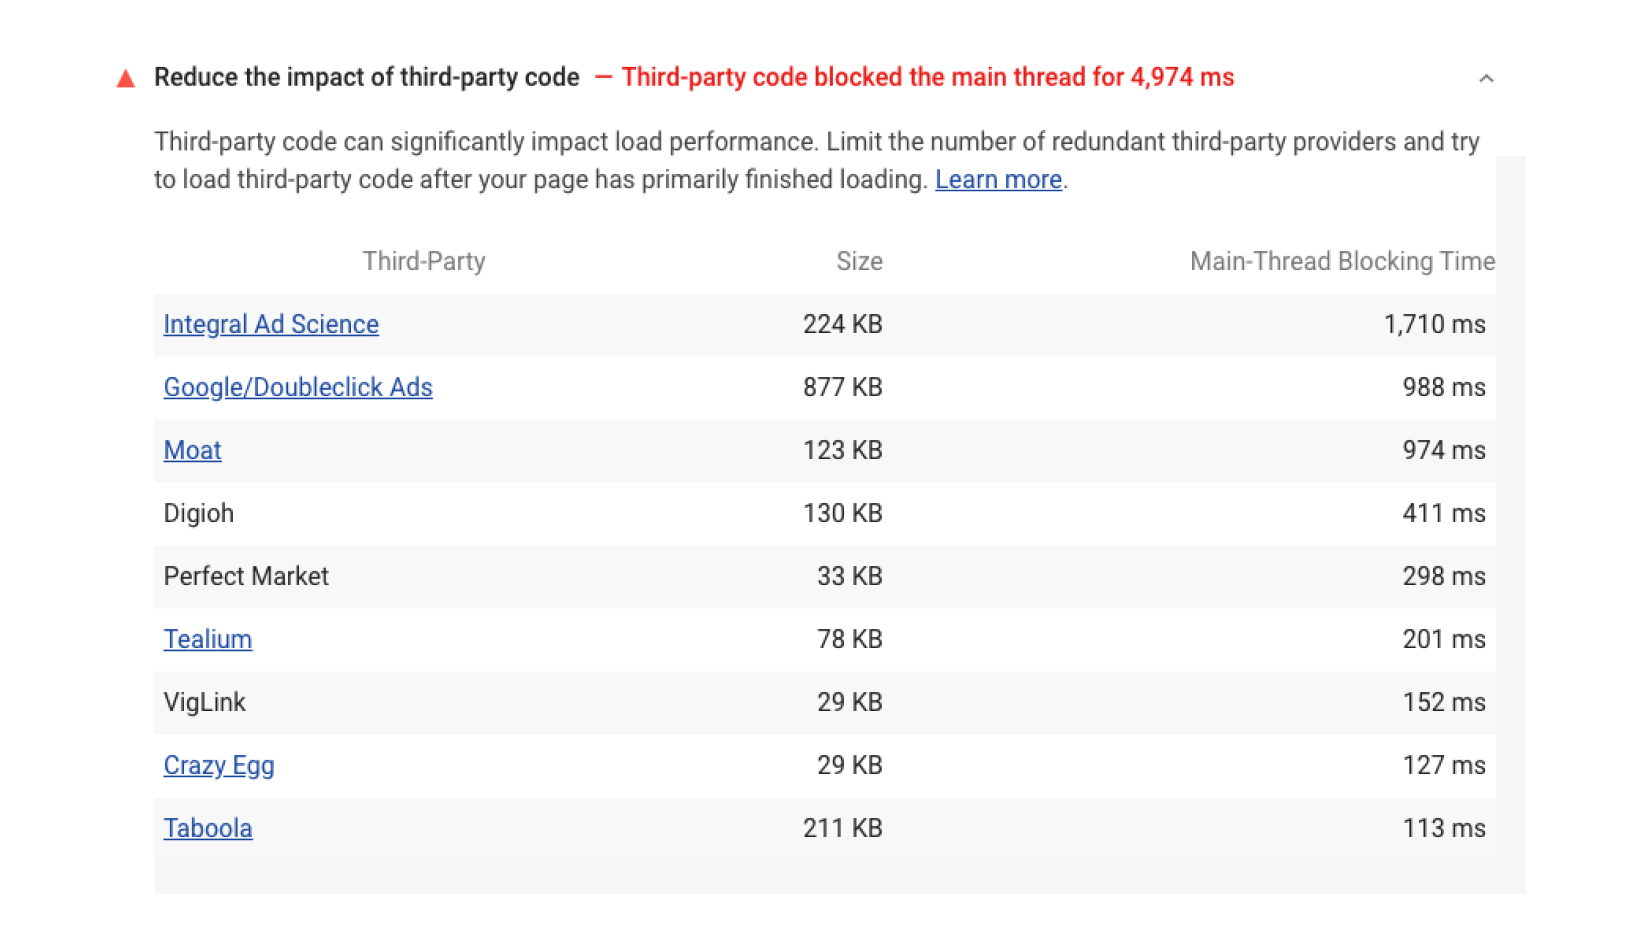Screen dimensions: 1637x950
Task: Click the red blocked main thread warning text
Action: [927, 77]
